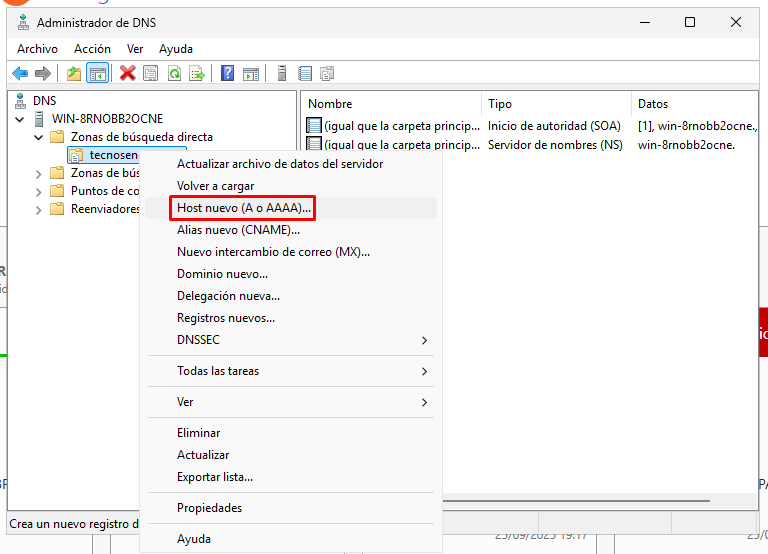768x554 pixels.
Task: Click the back arrow toolbar icon
Action: pyautogui.click(x=20, y=73)
